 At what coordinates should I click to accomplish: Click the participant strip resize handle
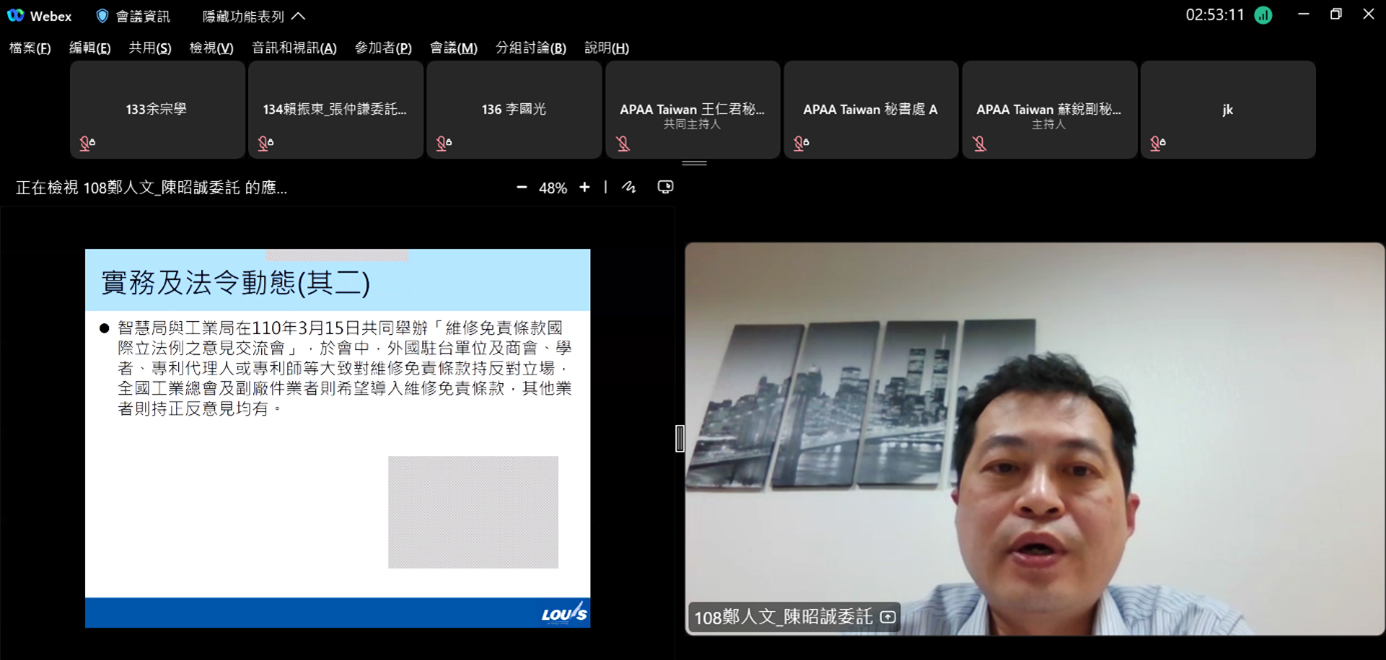pyautogui.click(x=694, y=163)
